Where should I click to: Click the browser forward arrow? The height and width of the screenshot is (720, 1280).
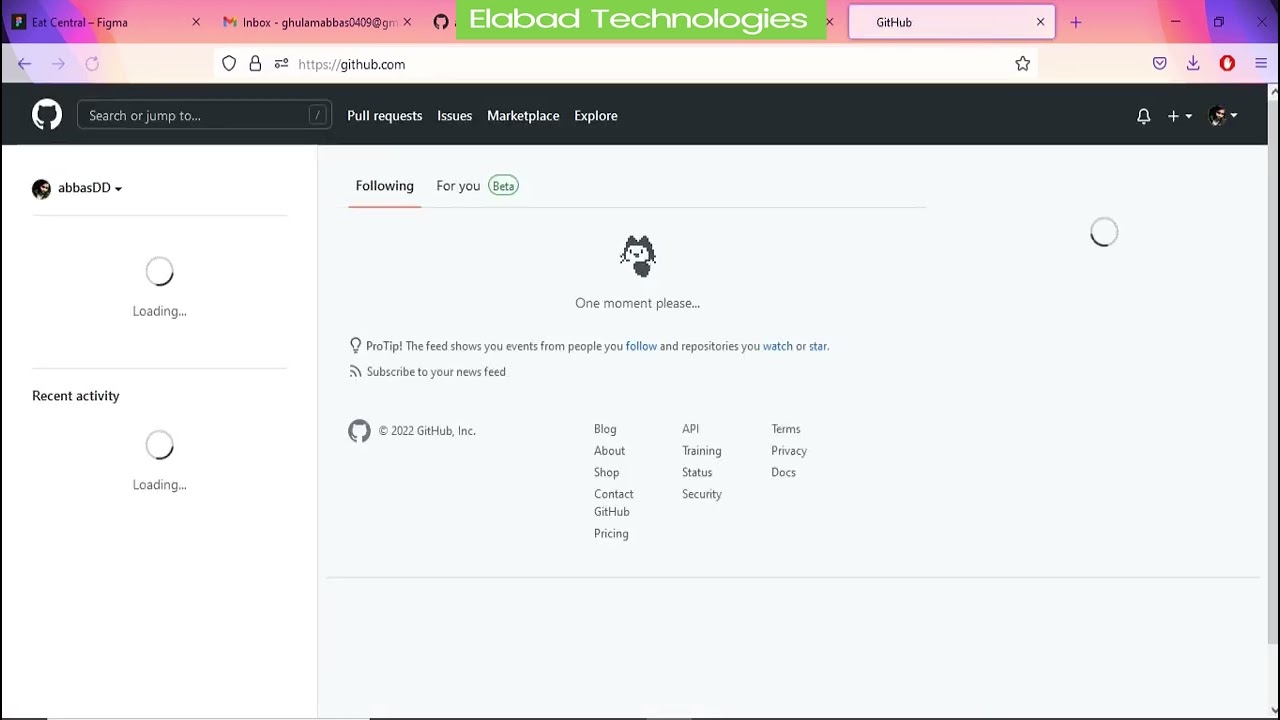(58, 64)
